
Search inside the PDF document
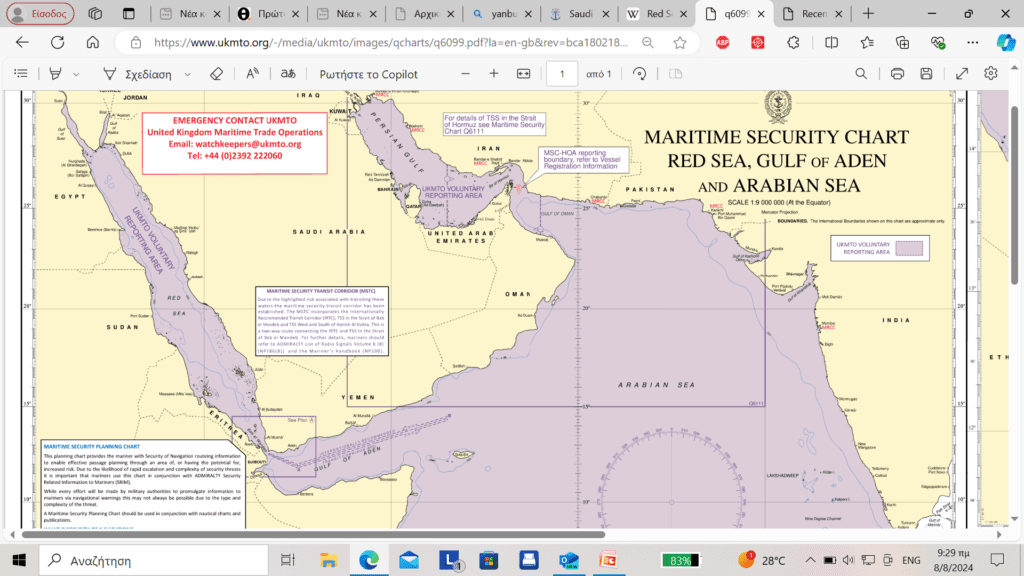(x=861, y=74)
